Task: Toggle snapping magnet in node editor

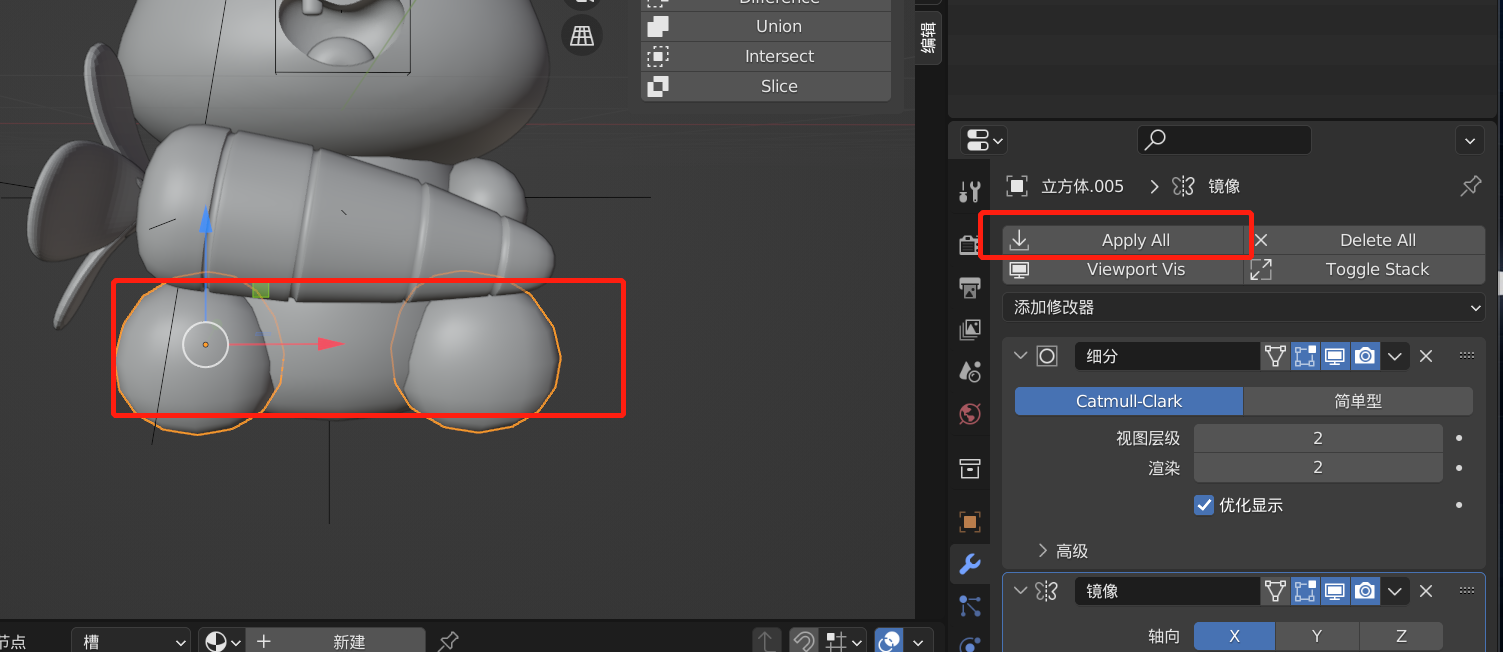Action: pyautogui.click(x=802, y=641)
